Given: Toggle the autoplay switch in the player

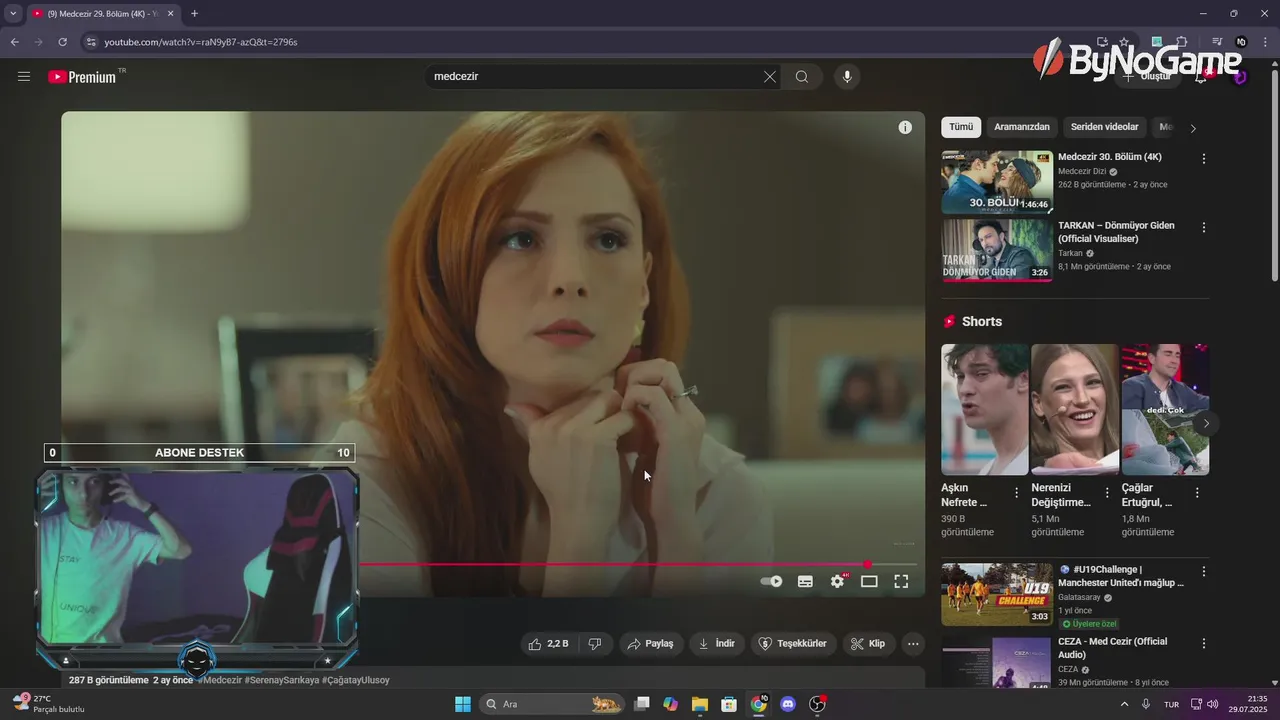Looking at the screenshot, I should coord(771,581).
